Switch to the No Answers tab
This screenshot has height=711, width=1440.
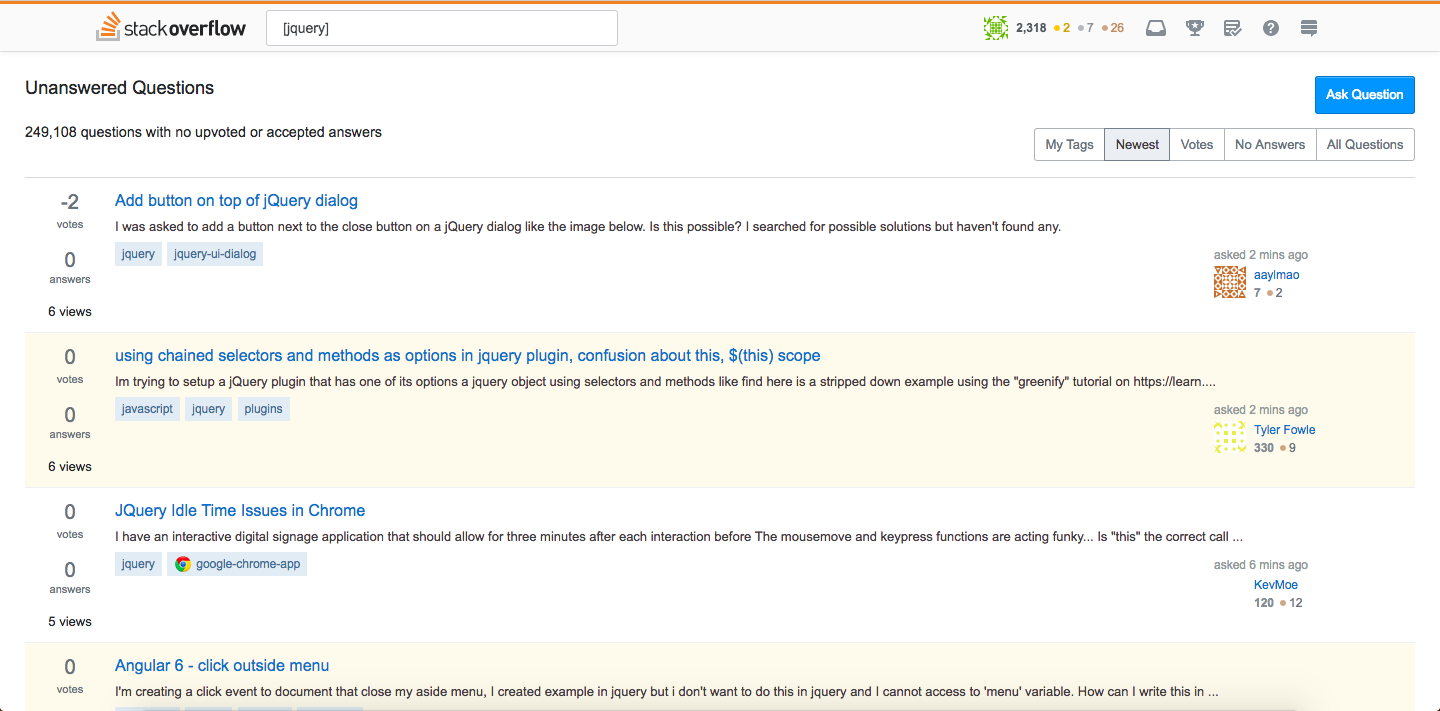1269,144
